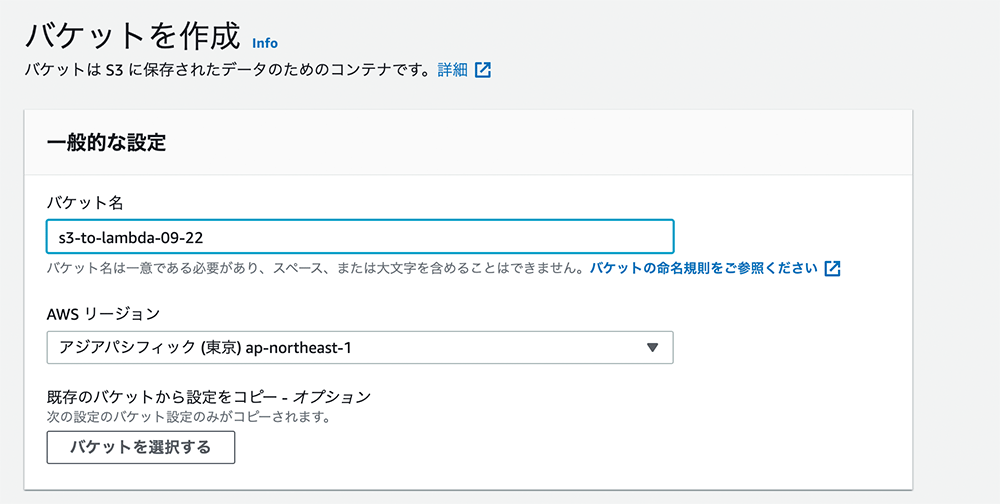Image resolution: width=1000 pixels, height=504 pixels.
Task: Click the s3-to-lambda-09-22 text in field
Action: 131,237
